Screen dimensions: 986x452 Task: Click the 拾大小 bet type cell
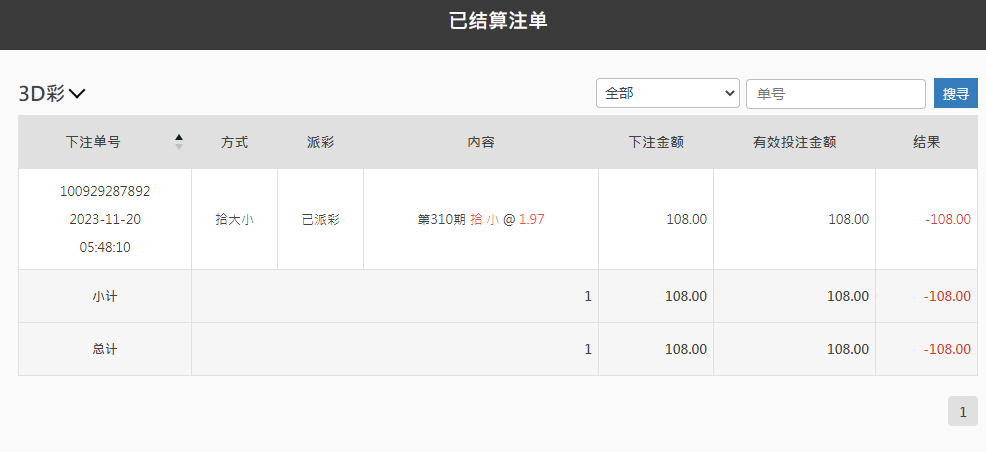(234, 219)
